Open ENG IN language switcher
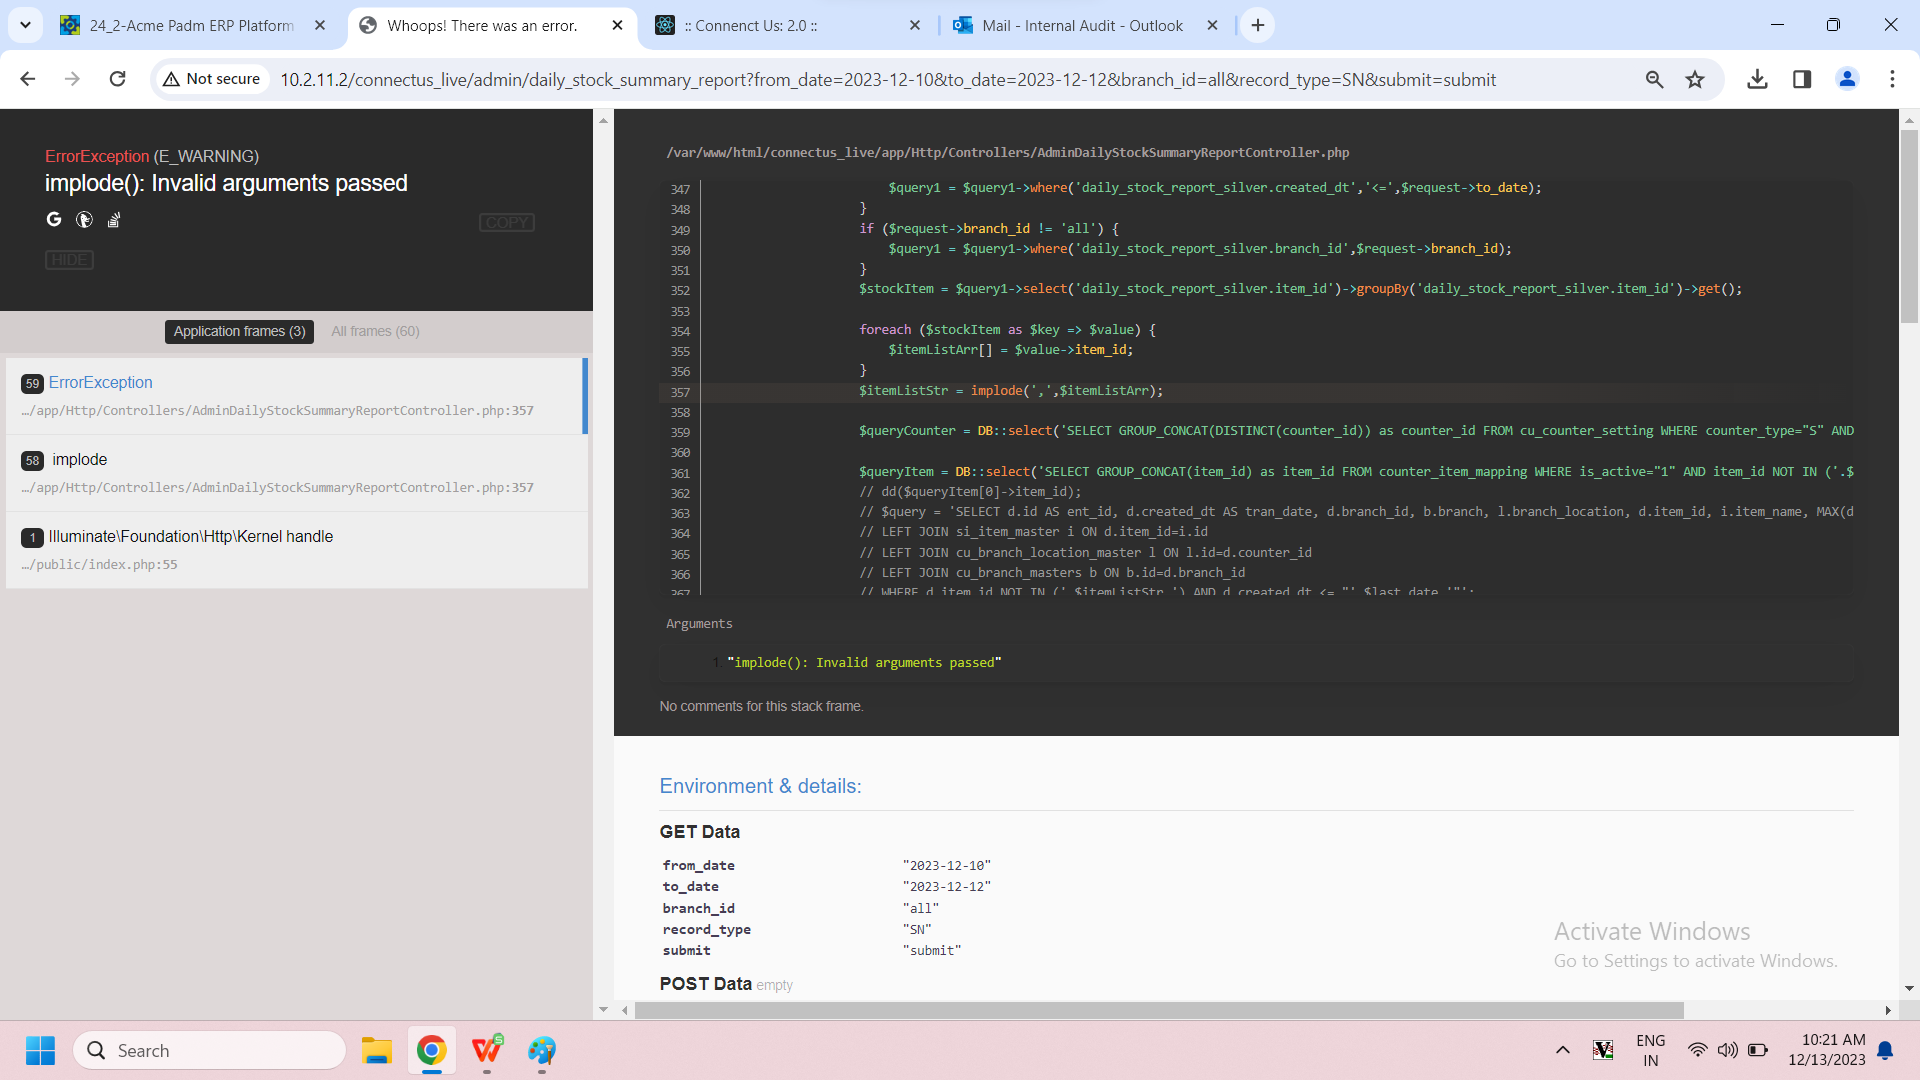Screen dimensions: 1920x1080 click(x=1651, y=1050)
